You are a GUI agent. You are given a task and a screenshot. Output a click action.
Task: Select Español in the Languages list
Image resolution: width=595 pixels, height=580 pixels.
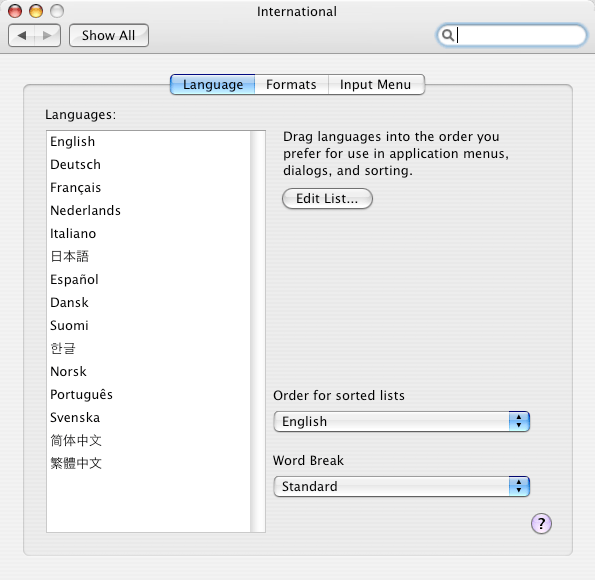coord(148,280)
